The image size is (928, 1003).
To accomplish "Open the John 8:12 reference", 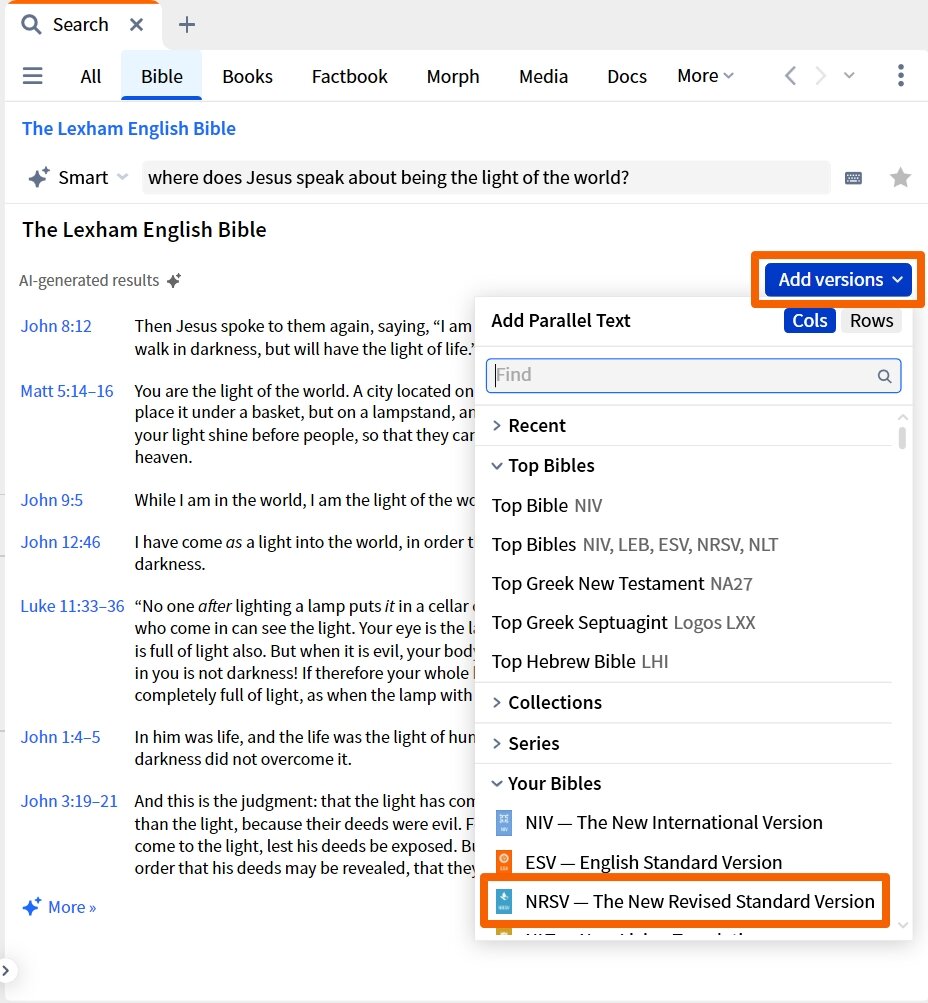I will pos(56,326).
